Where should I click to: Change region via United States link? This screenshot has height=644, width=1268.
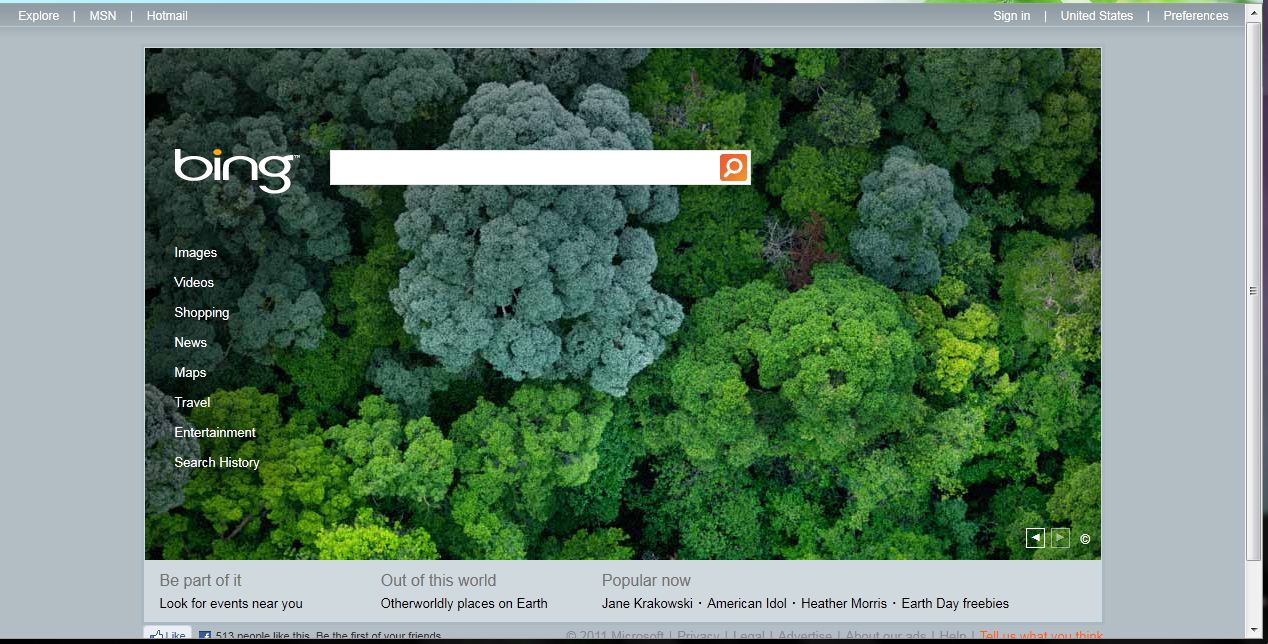tap(1097, 16)
